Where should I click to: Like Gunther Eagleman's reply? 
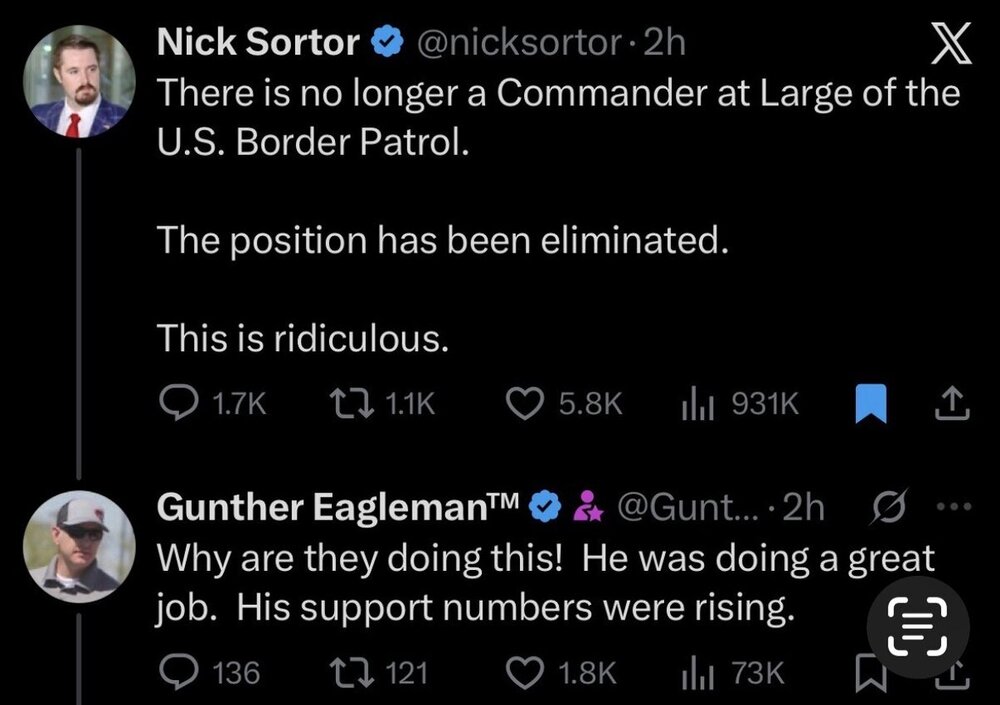point(526,672)
